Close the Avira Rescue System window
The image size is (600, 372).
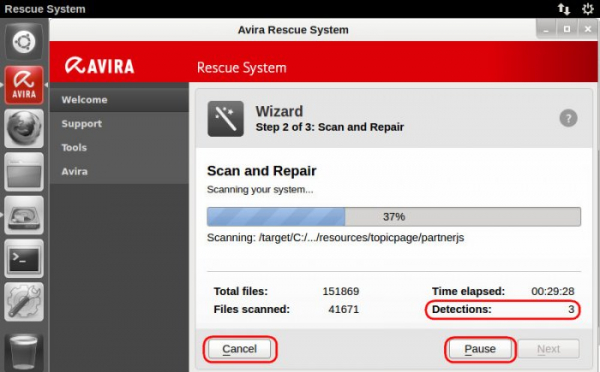point(588,29)
